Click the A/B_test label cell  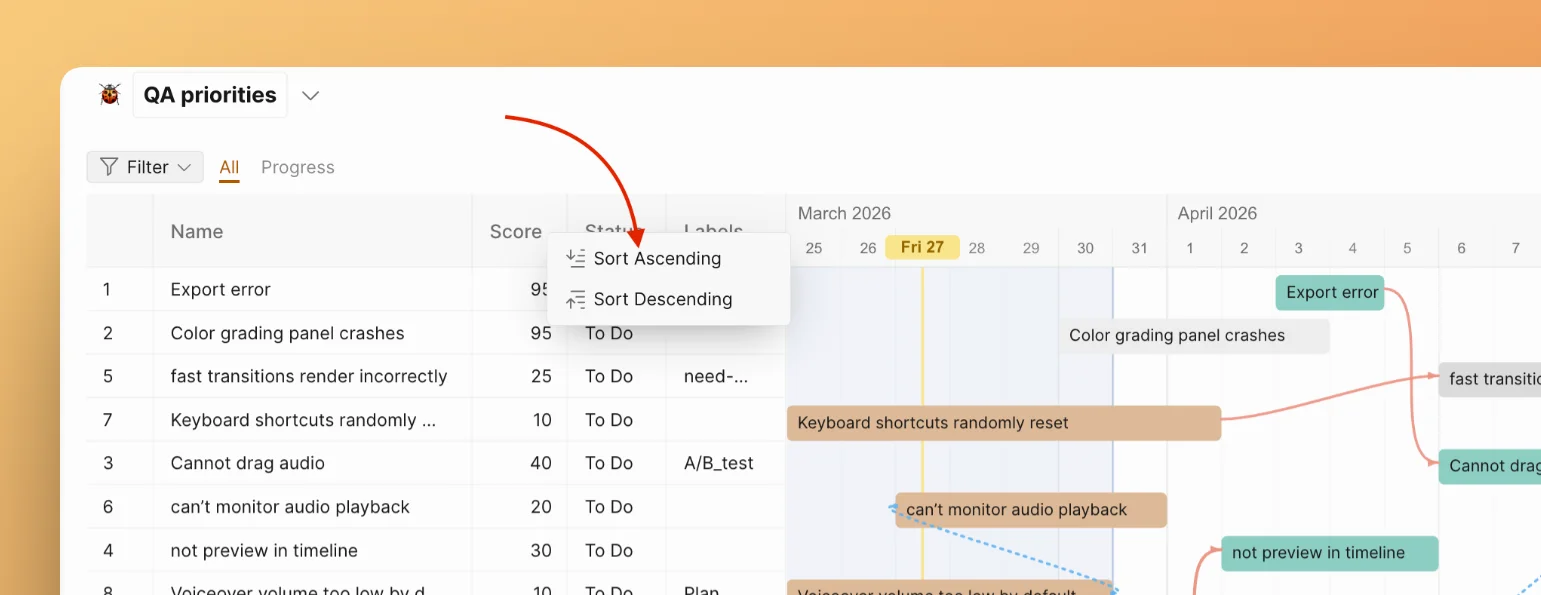pyautogui.click(x=718, y=463)
